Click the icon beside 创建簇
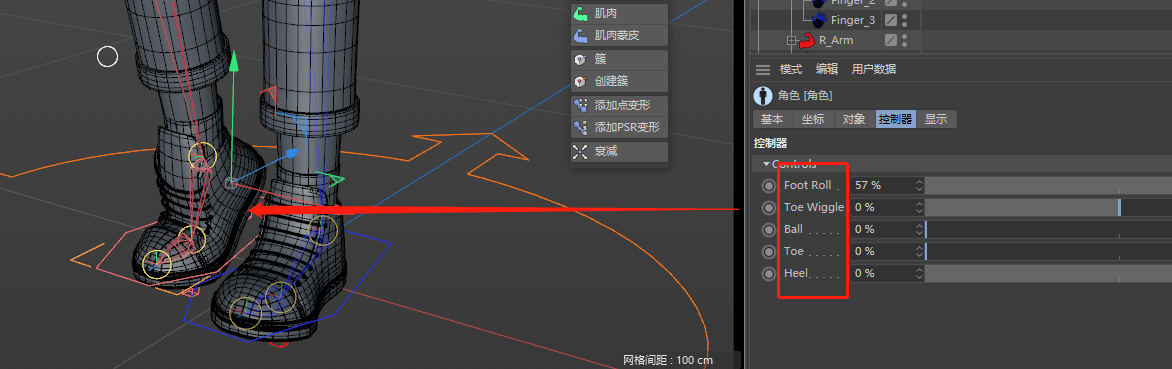The height and width of the screenshot is (369, 1172). 580,81
